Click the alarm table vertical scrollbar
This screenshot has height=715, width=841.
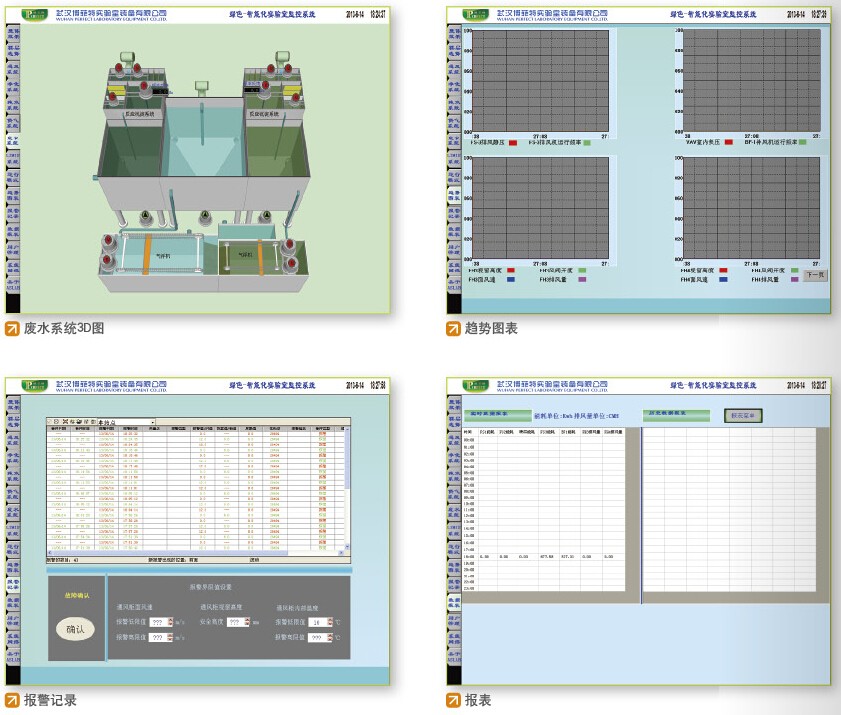click(x=347, y=490)
